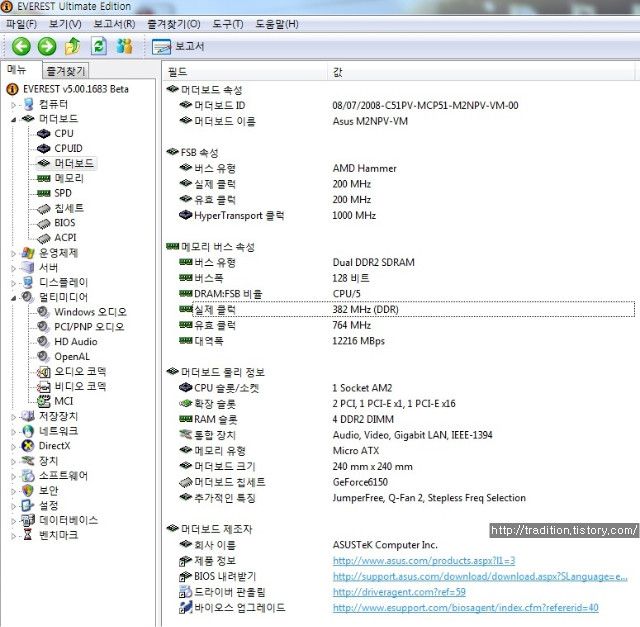
Task: Collapse the 멀티미디어 tree node arrow
Action: coord(13,298)
